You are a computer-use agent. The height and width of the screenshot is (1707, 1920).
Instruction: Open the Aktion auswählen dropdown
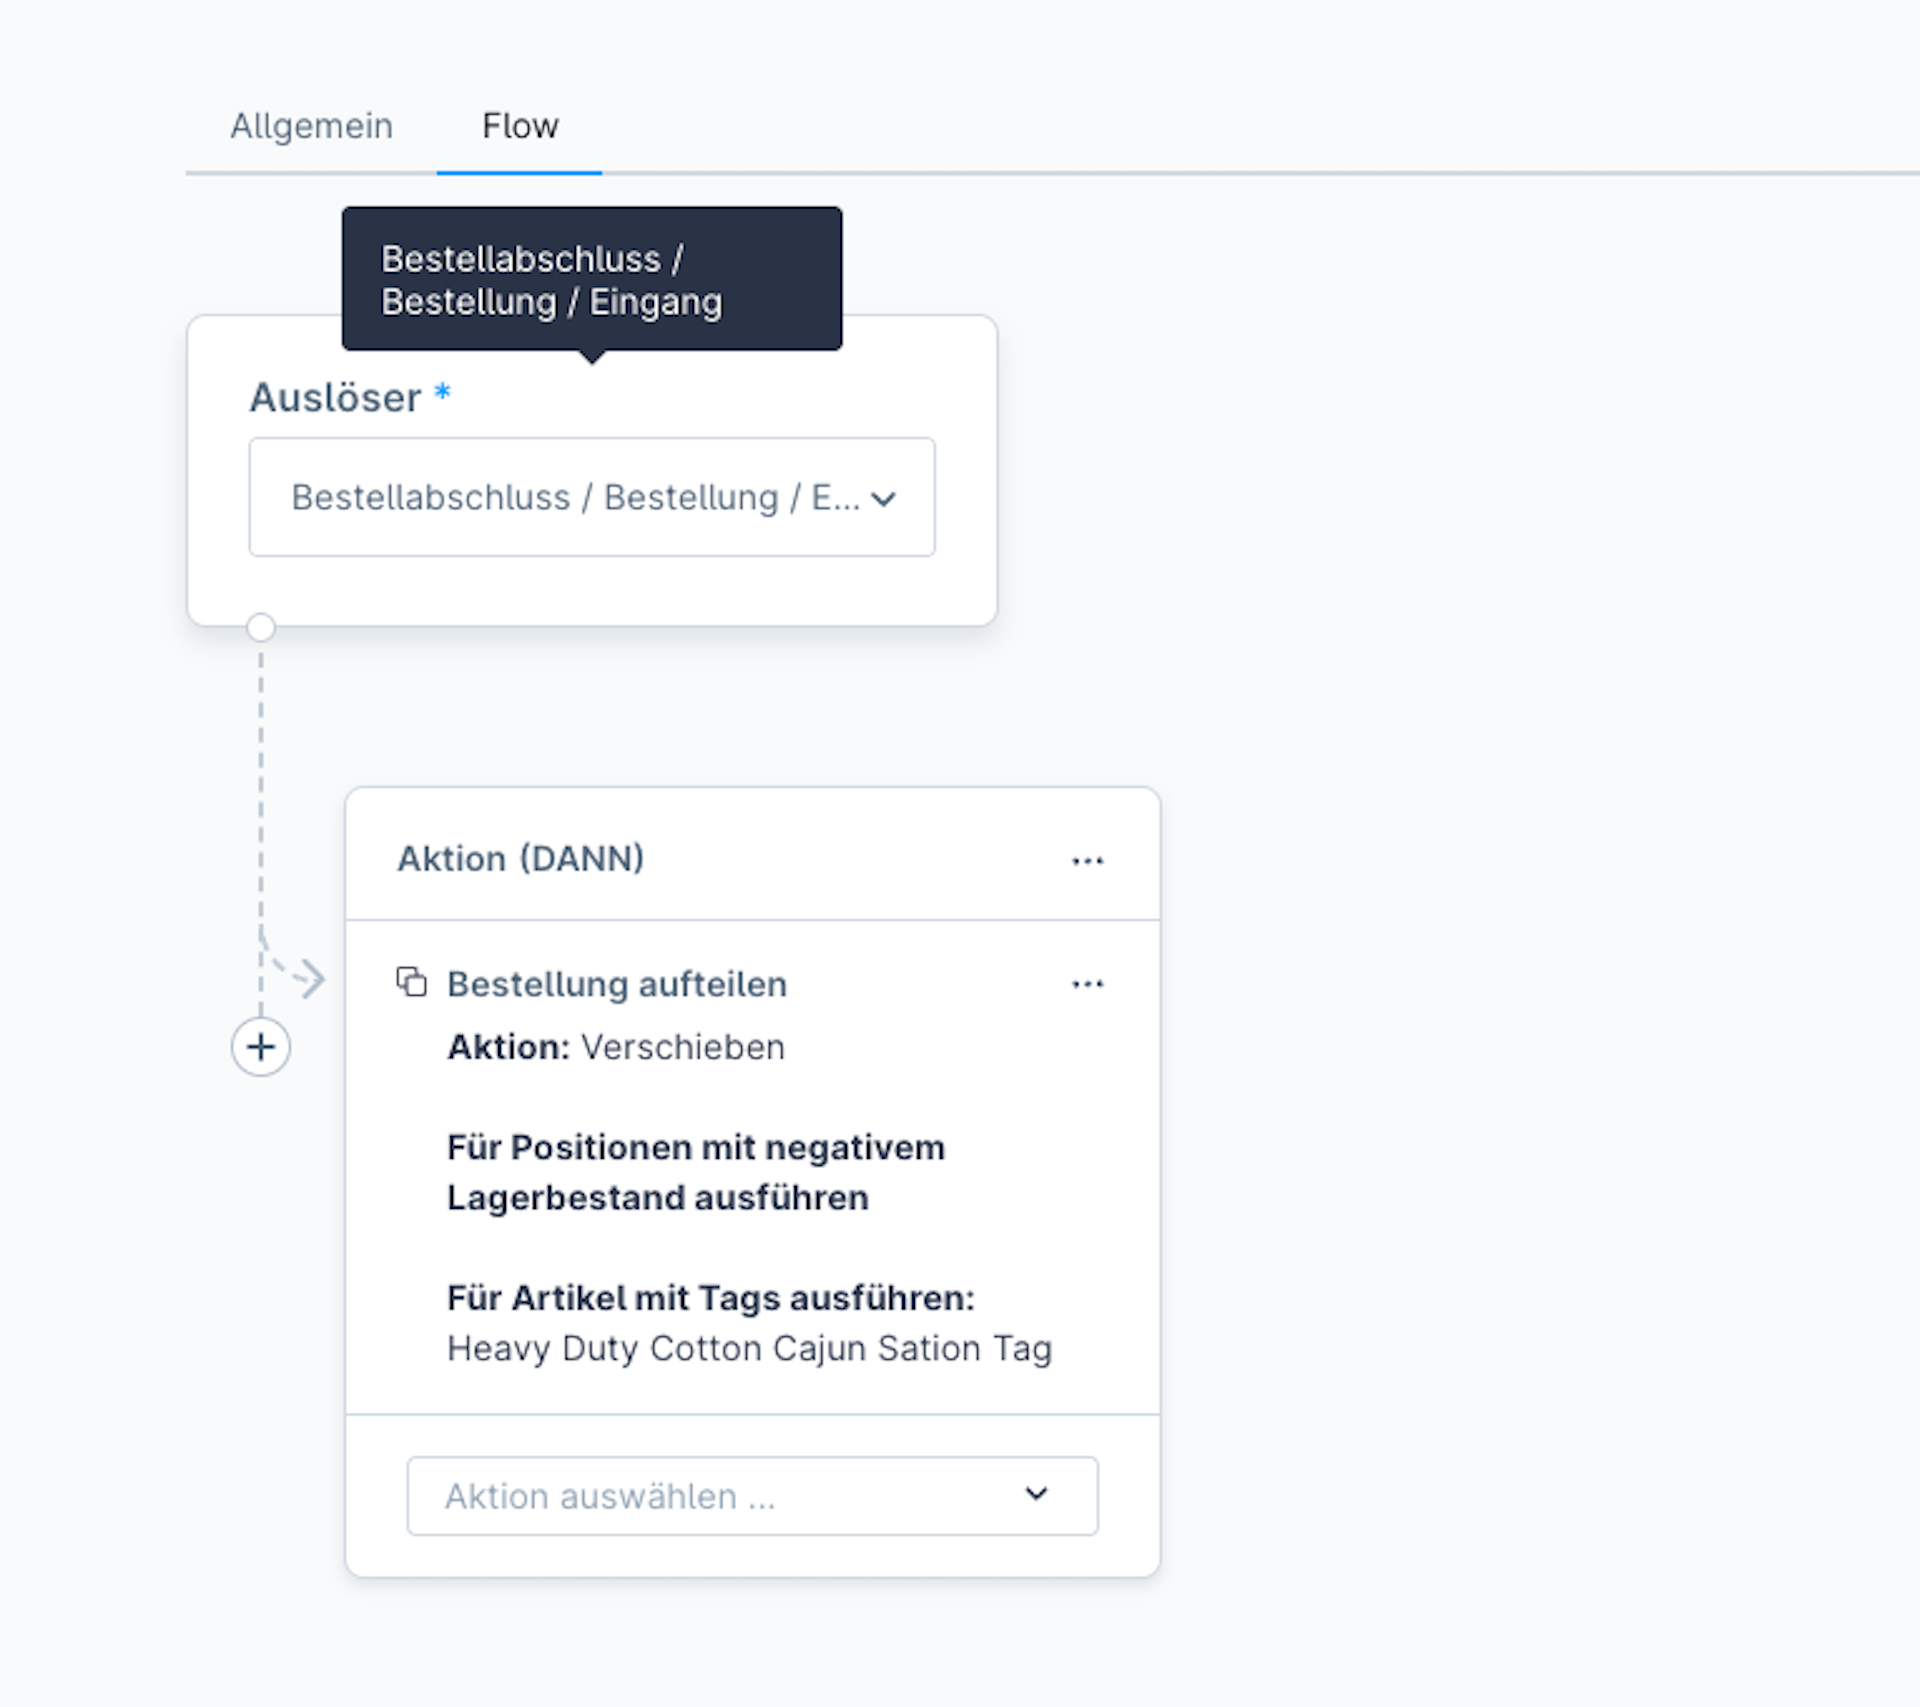click(x=752, y=1496)
